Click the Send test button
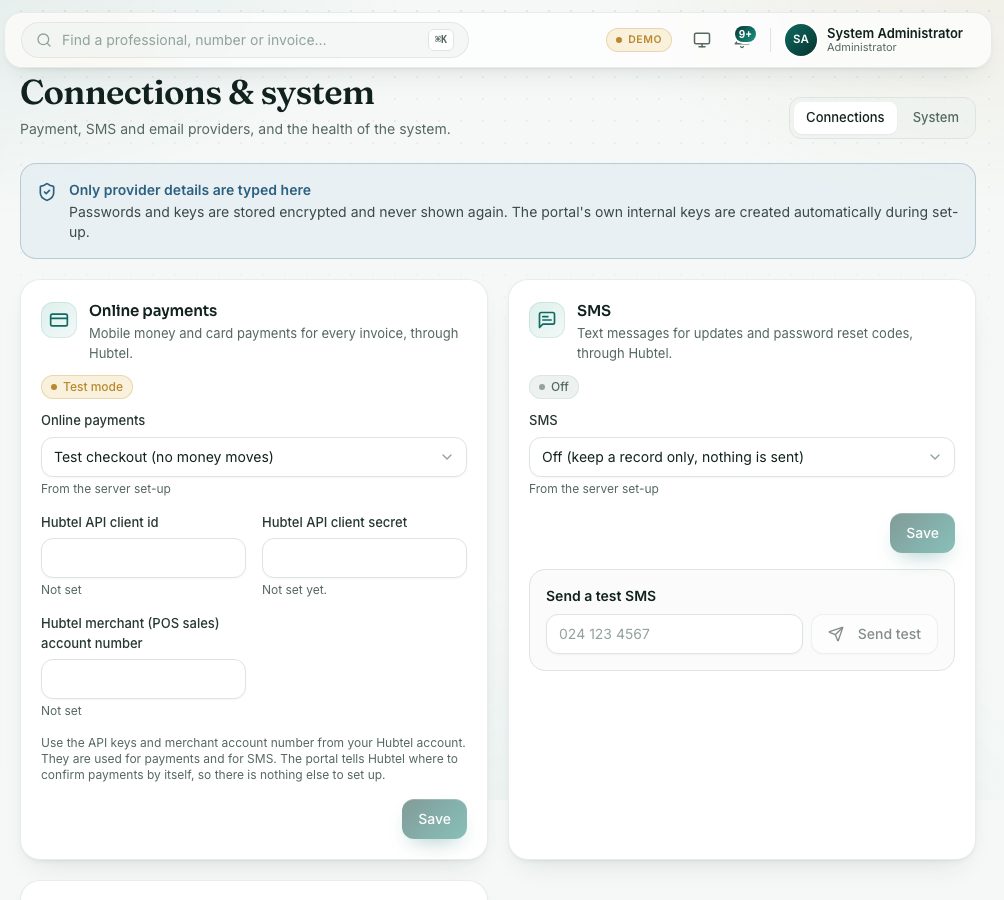The image size is (1004, 900). point(875,634)
